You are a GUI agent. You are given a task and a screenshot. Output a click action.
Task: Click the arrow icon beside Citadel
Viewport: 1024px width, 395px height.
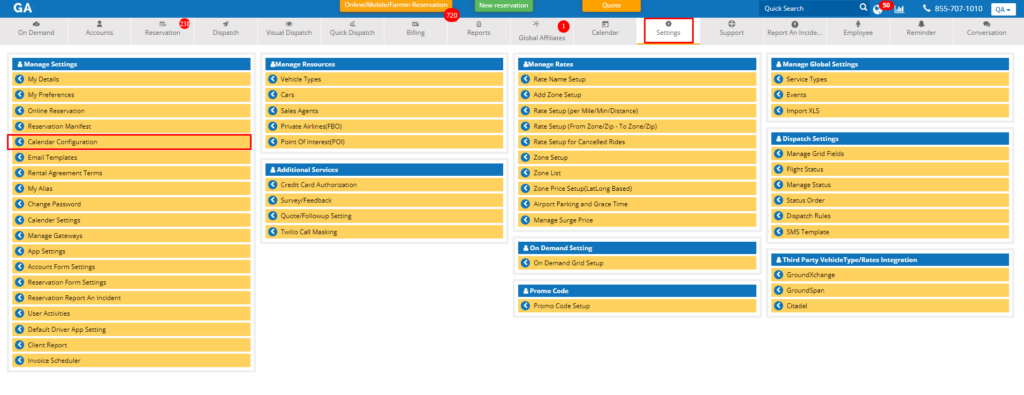pyautogui.click(x=778, y=306)
